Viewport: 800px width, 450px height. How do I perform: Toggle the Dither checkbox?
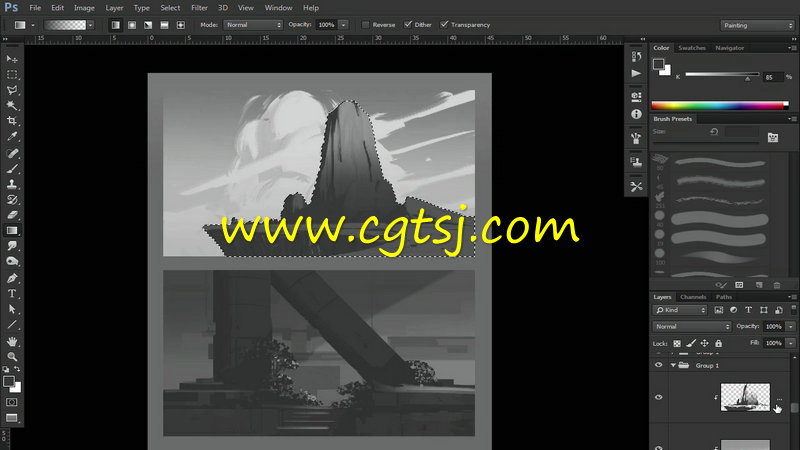[x=408, y=24]
